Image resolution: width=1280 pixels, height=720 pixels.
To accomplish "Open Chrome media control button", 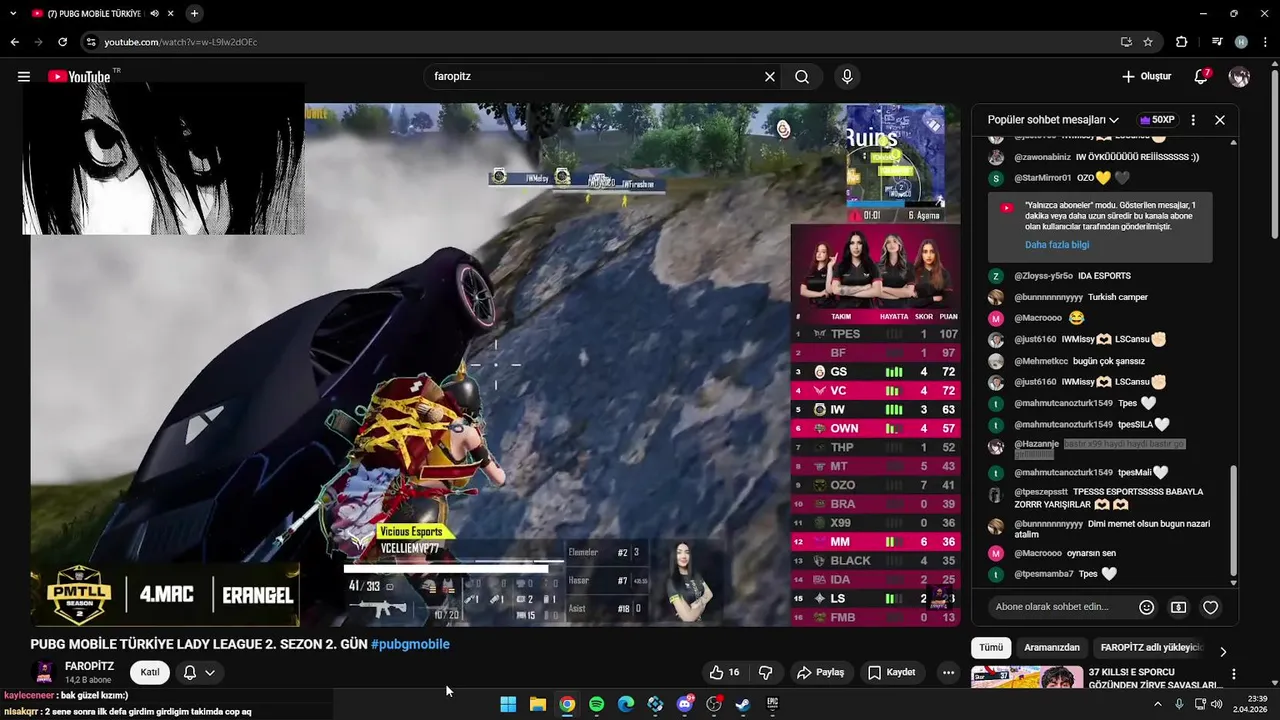I will pos(1217,42).
